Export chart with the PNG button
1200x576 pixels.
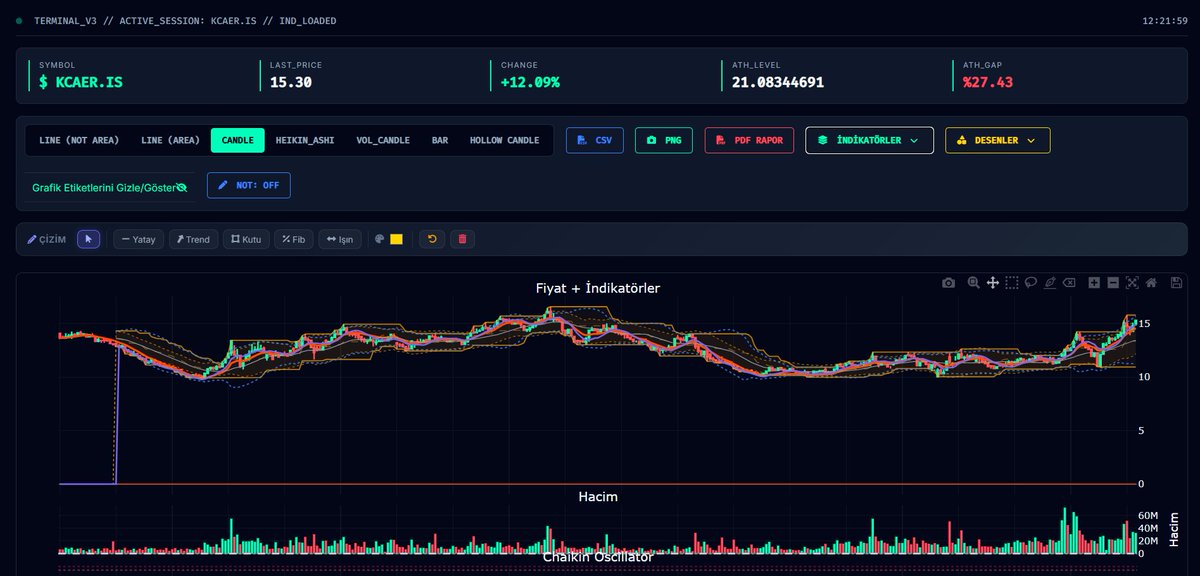point(664,140)
